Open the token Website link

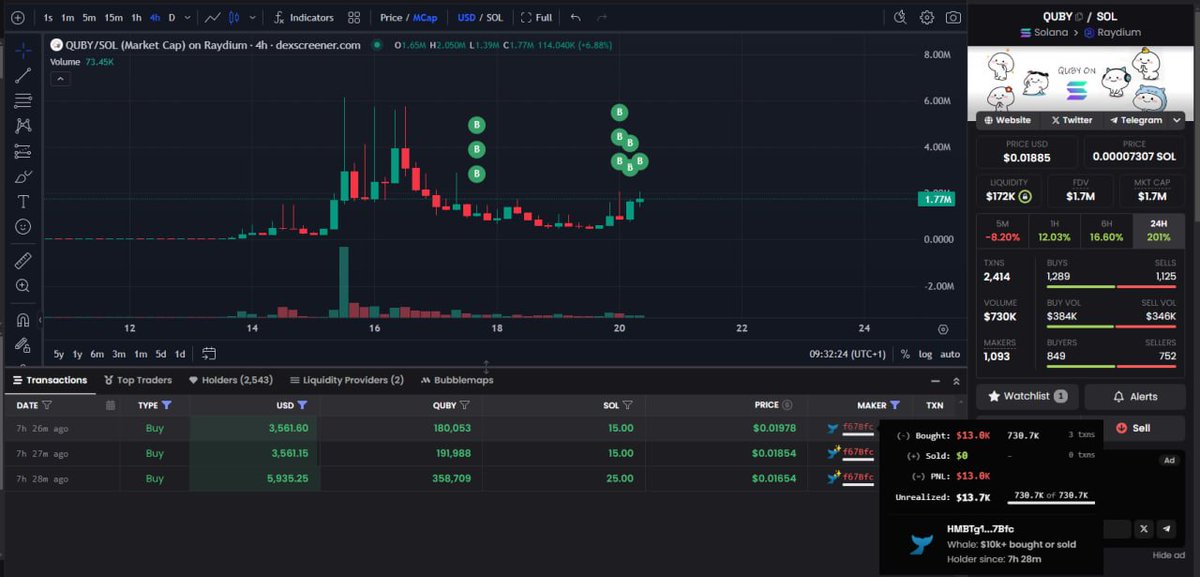point(1006,120)
